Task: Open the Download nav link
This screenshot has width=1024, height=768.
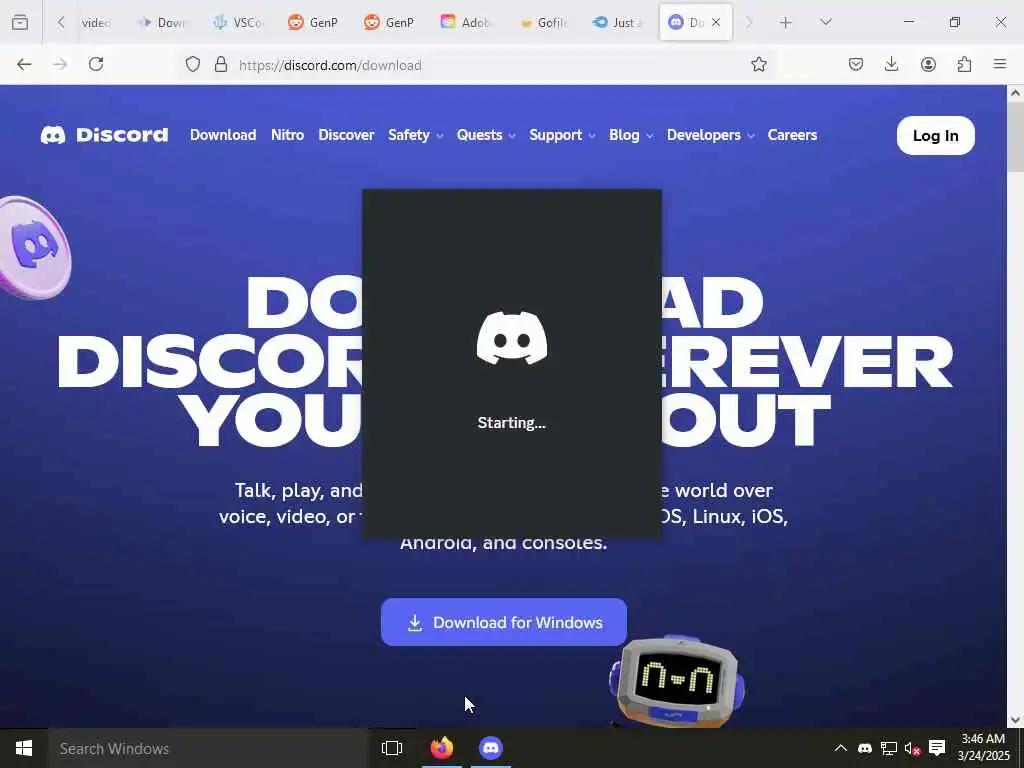Action: pos(223,135)
